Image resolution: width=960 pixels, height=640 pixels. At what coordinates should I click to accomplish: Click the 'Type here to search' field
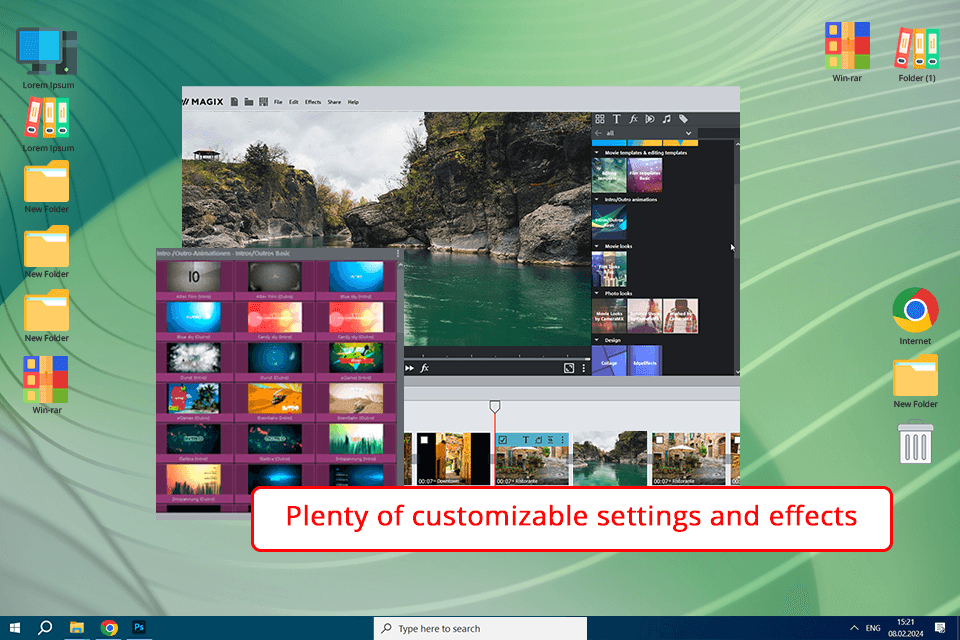(x=481, y=628)
